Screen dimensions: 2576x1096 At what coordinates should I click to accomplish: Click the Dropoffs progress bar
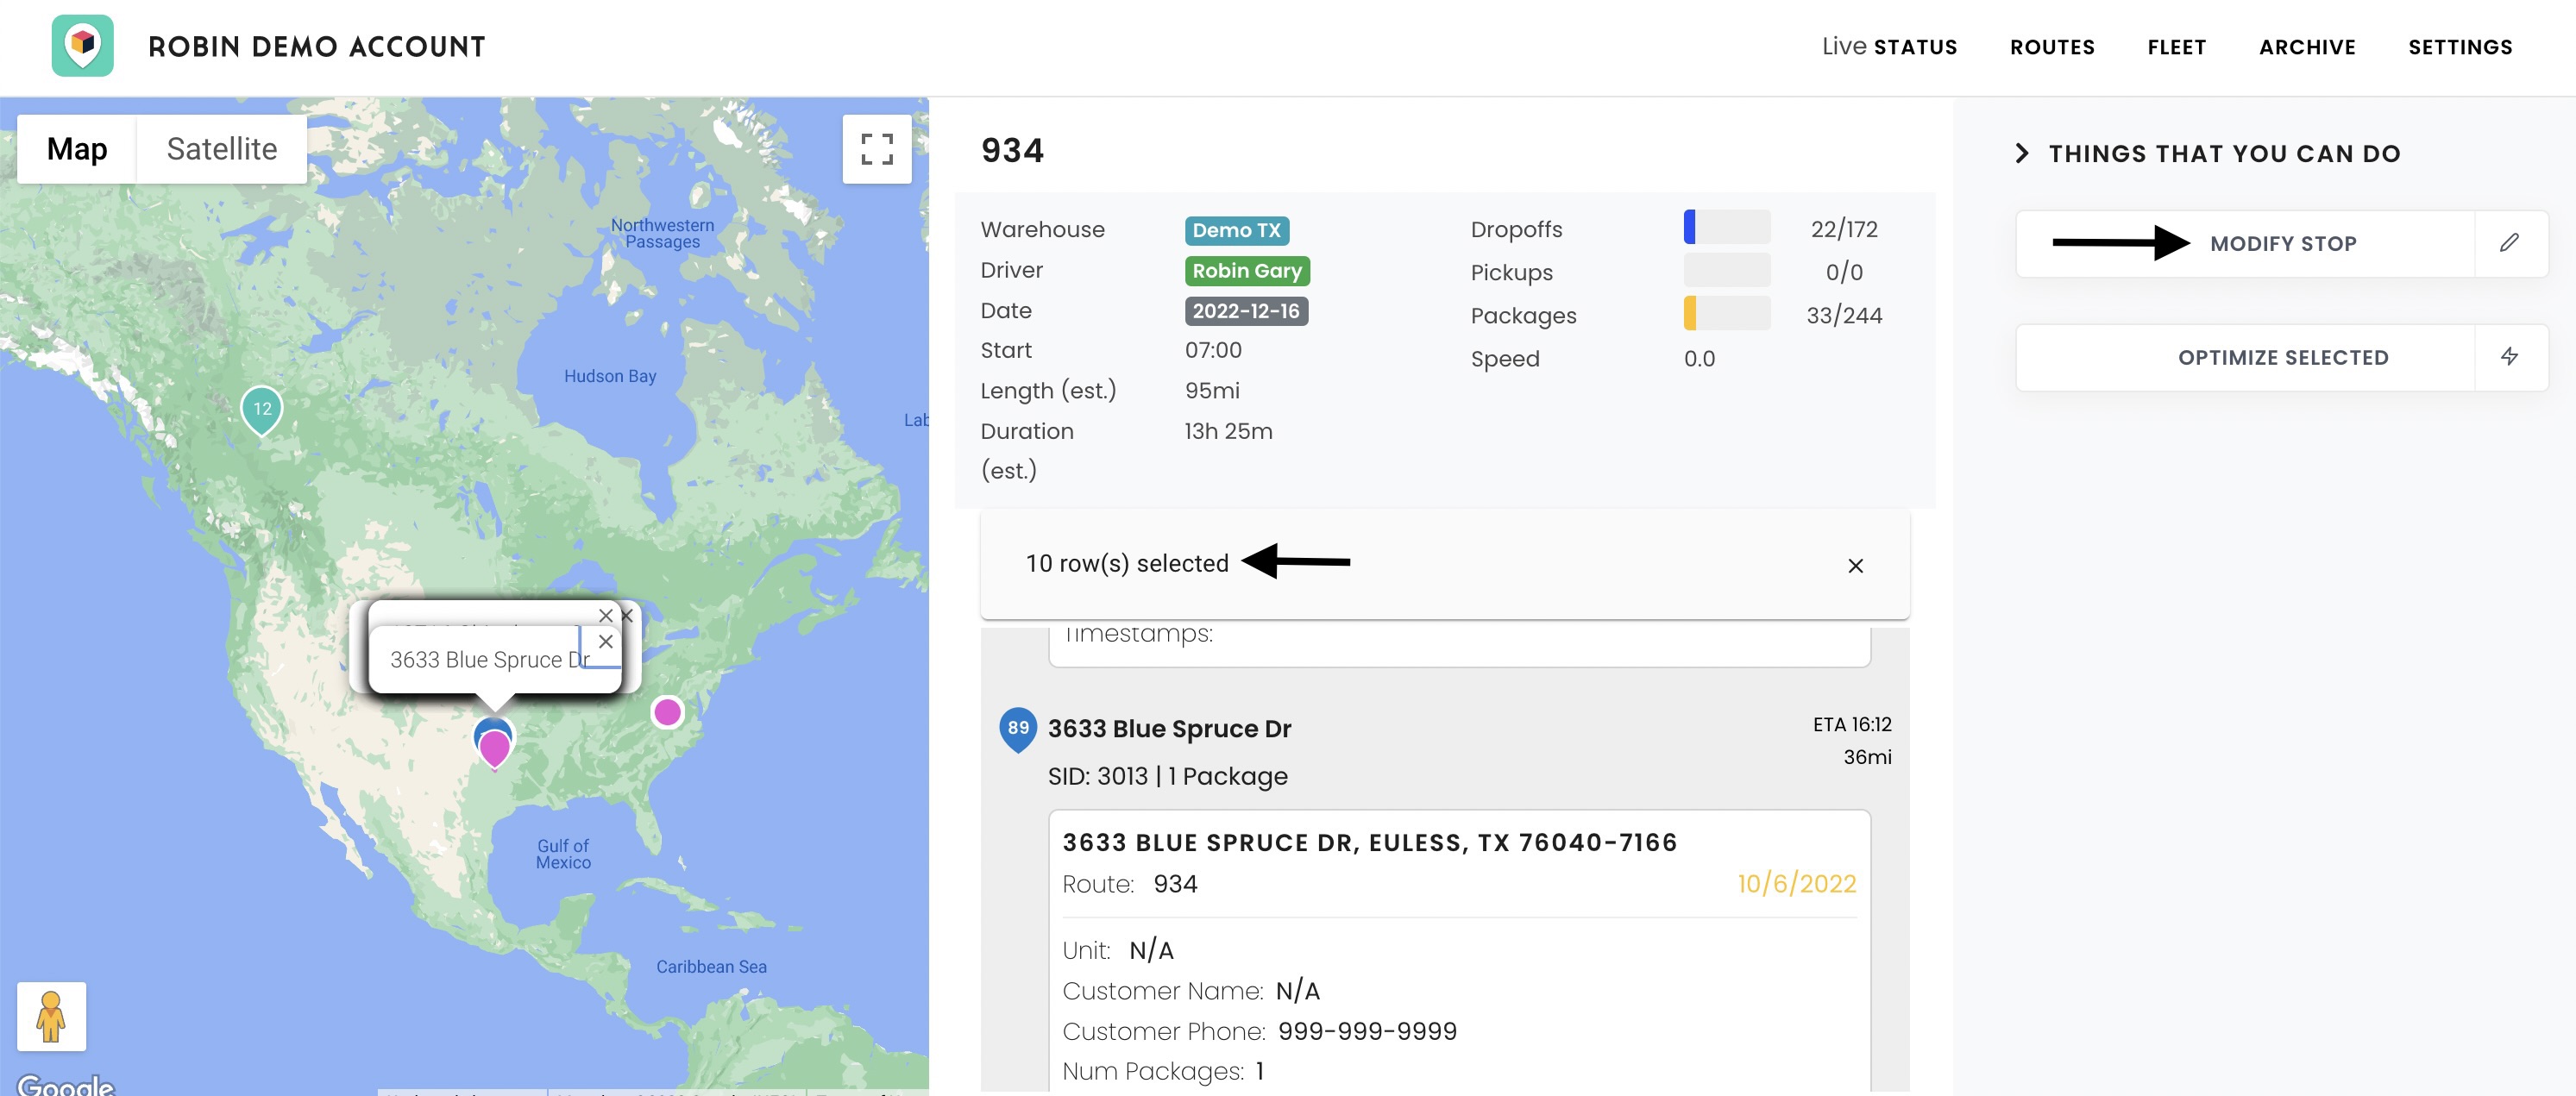pyautogui.click(x=1726, y=227)
